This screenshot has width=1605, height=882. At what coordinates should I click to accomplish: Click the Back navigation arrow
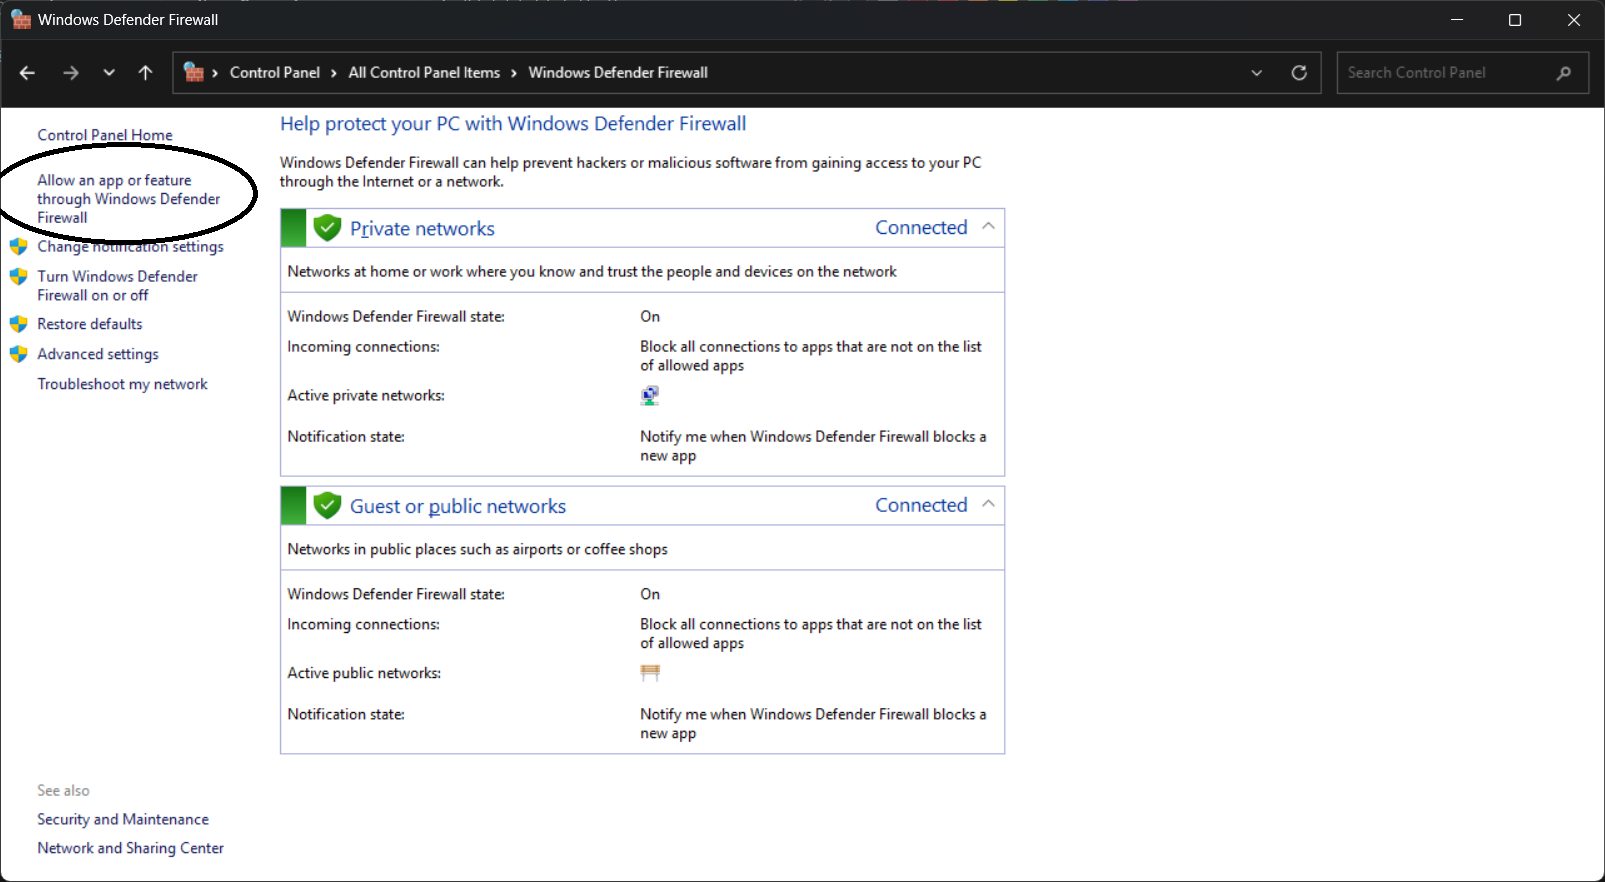click(x=27, y=73)
